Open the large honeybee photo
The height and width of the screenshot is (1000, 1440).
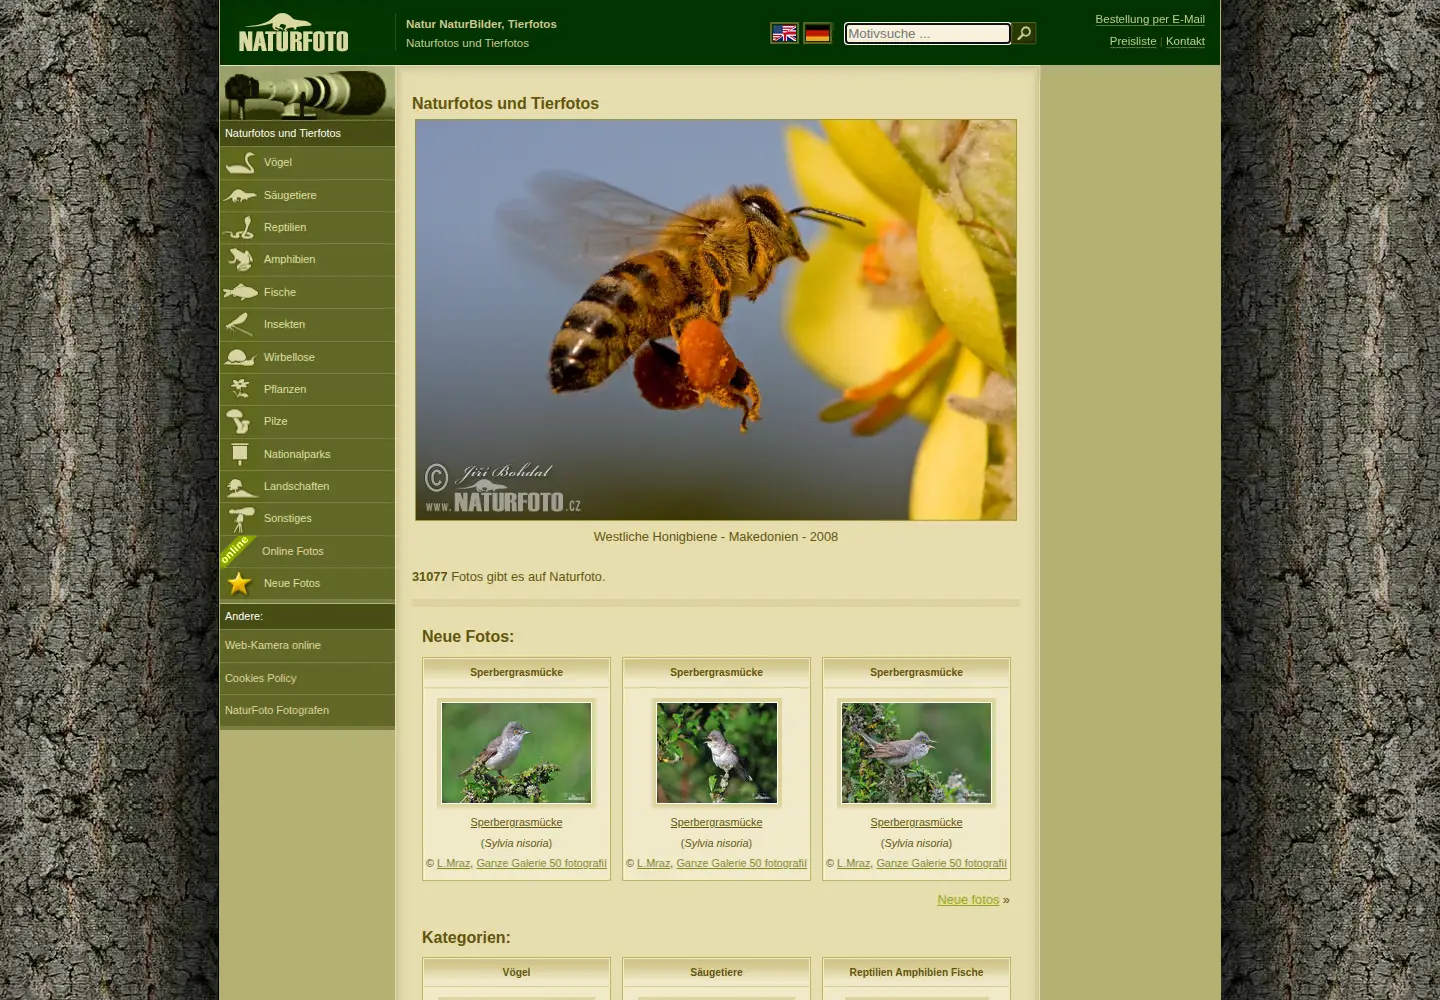pyautogui.click(x=716, y=320)
